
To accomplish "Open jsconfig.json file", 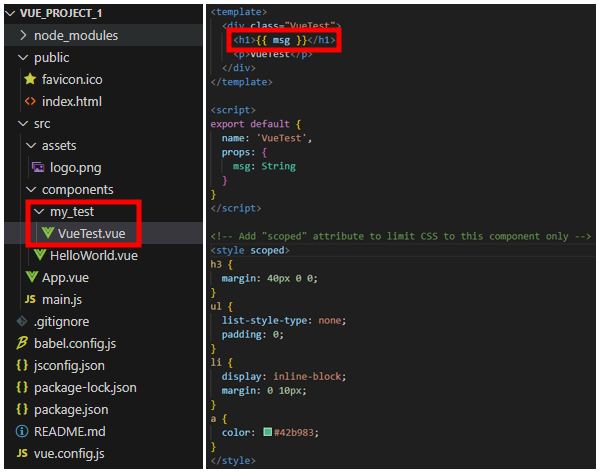I will (x=69, y=366).
